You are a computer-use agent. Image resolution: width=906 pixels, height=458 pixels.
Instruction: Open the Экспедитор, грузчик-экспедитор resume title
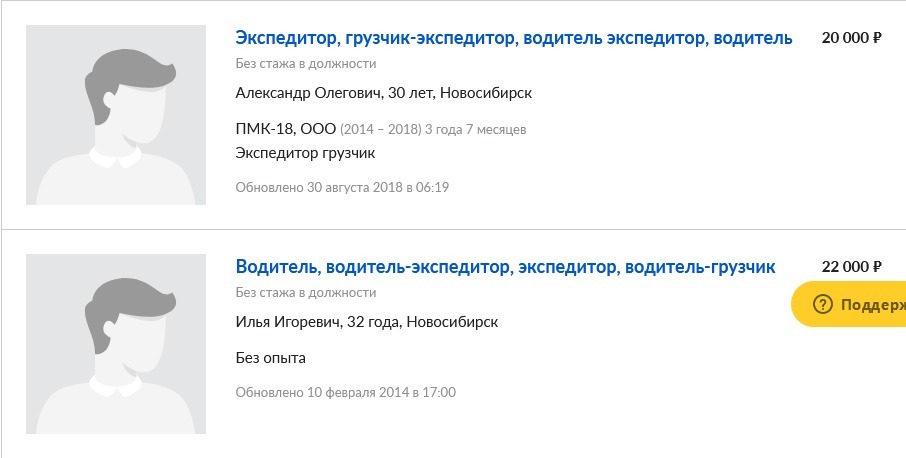[514, 38]
